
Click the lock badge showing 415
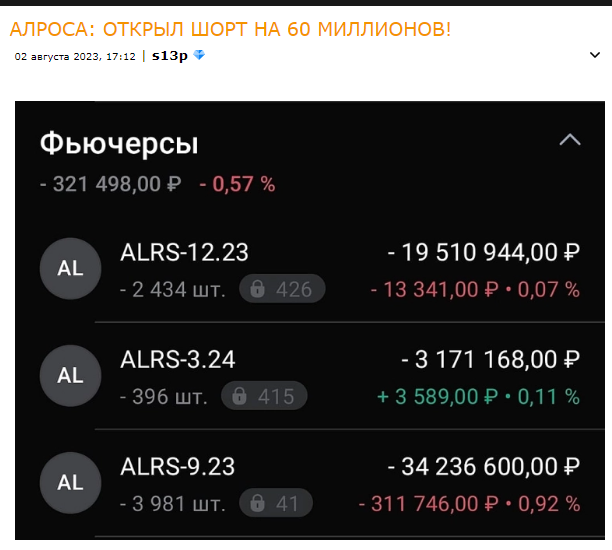[264, 397]
